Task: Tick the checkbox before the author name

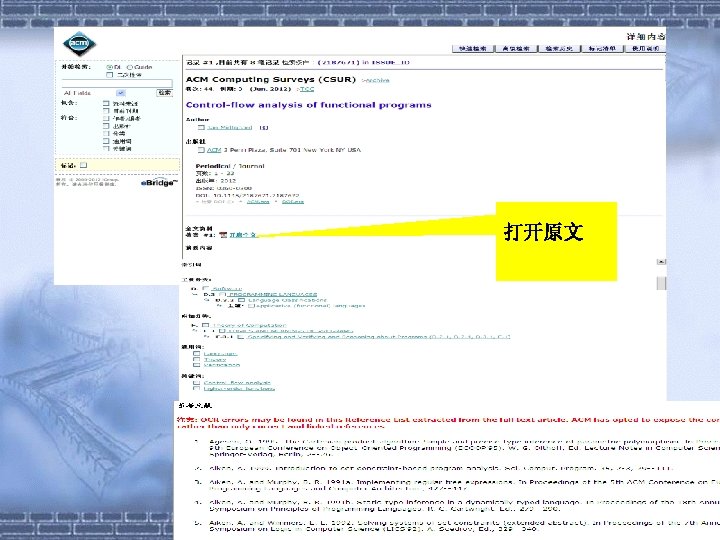Action: click(201, 128)
